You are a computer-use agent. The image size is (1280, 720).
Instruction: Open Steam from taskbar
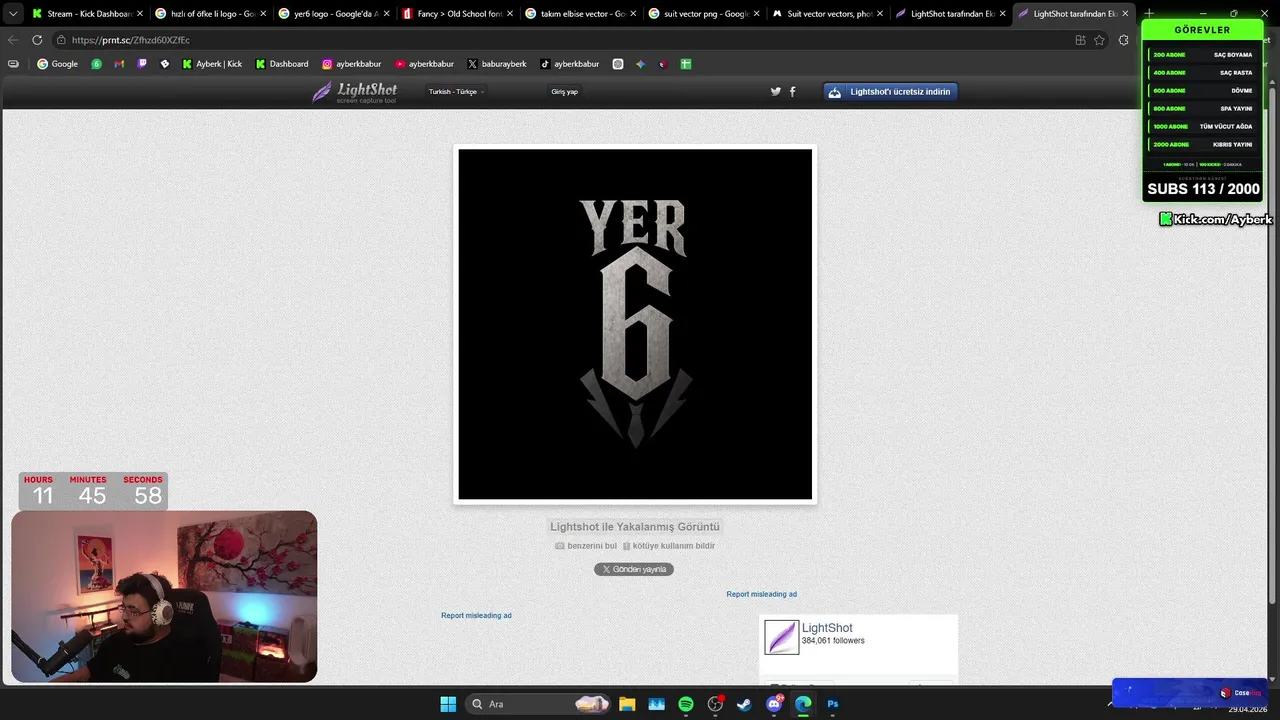pos(744,704)
